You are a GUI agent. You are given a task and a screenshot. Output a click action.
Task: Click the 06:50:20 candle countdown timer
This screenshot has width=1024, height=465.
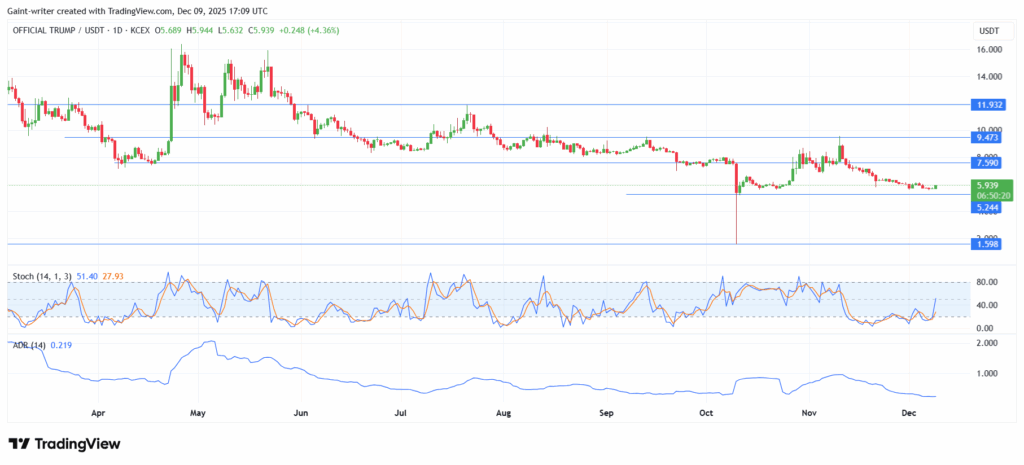coord(992,195)
